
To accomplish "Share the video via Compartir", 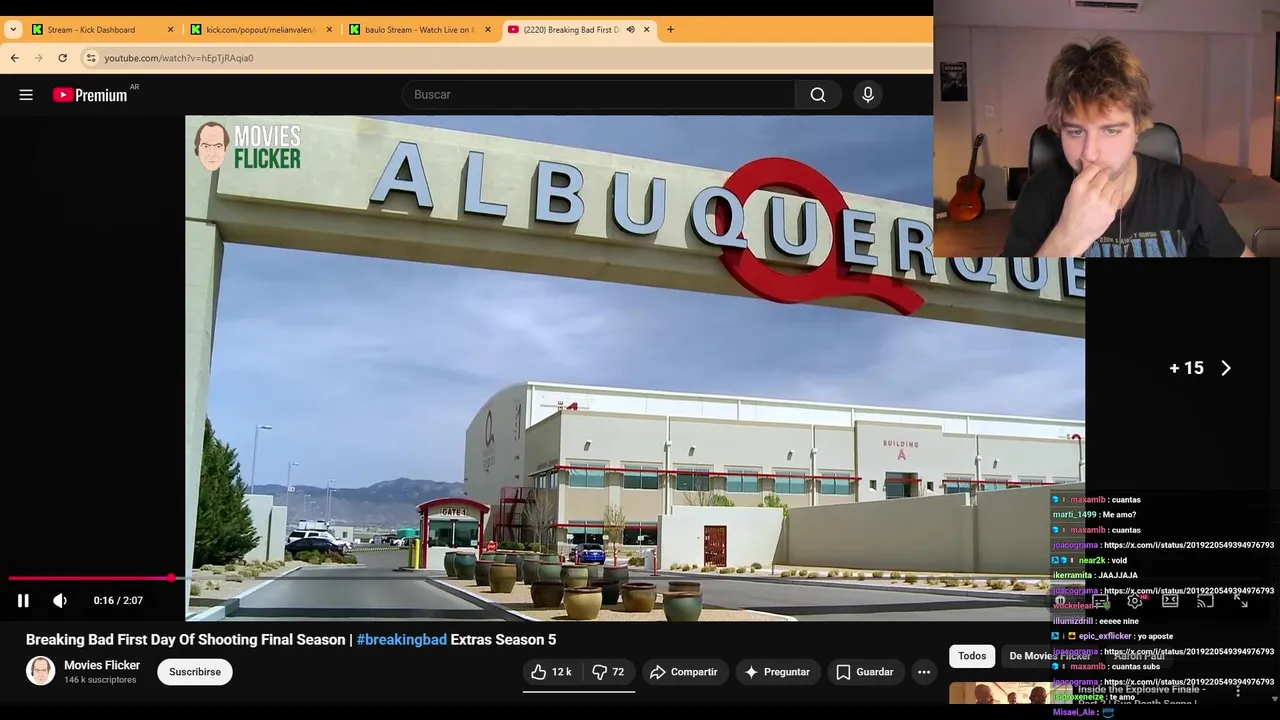I will point(683,672).
